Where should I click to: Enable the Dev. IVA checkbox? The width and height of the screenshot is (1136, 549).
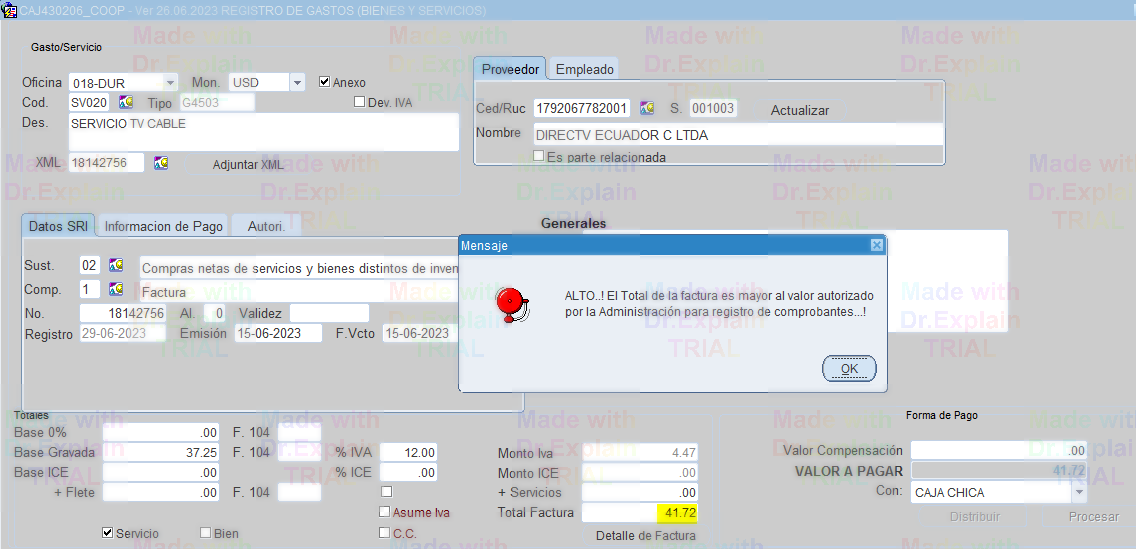coord(360,102)
